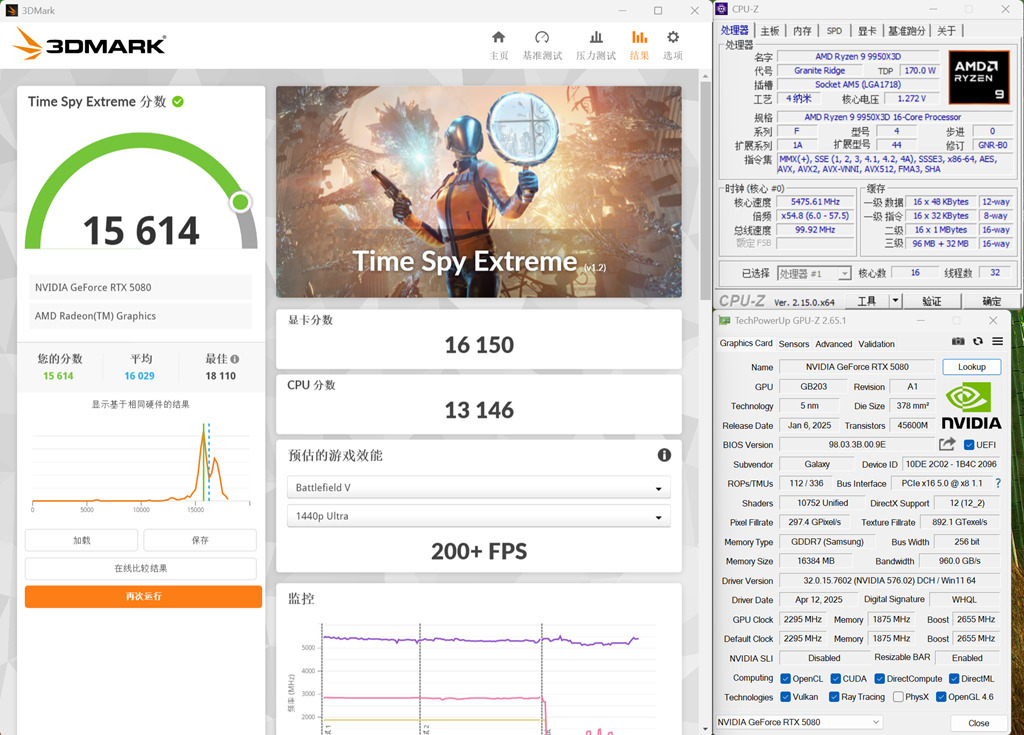Click the info icon beside estimated game performance
The height and width of the screenshot is (735, 1024).
[x=664, y=455]
